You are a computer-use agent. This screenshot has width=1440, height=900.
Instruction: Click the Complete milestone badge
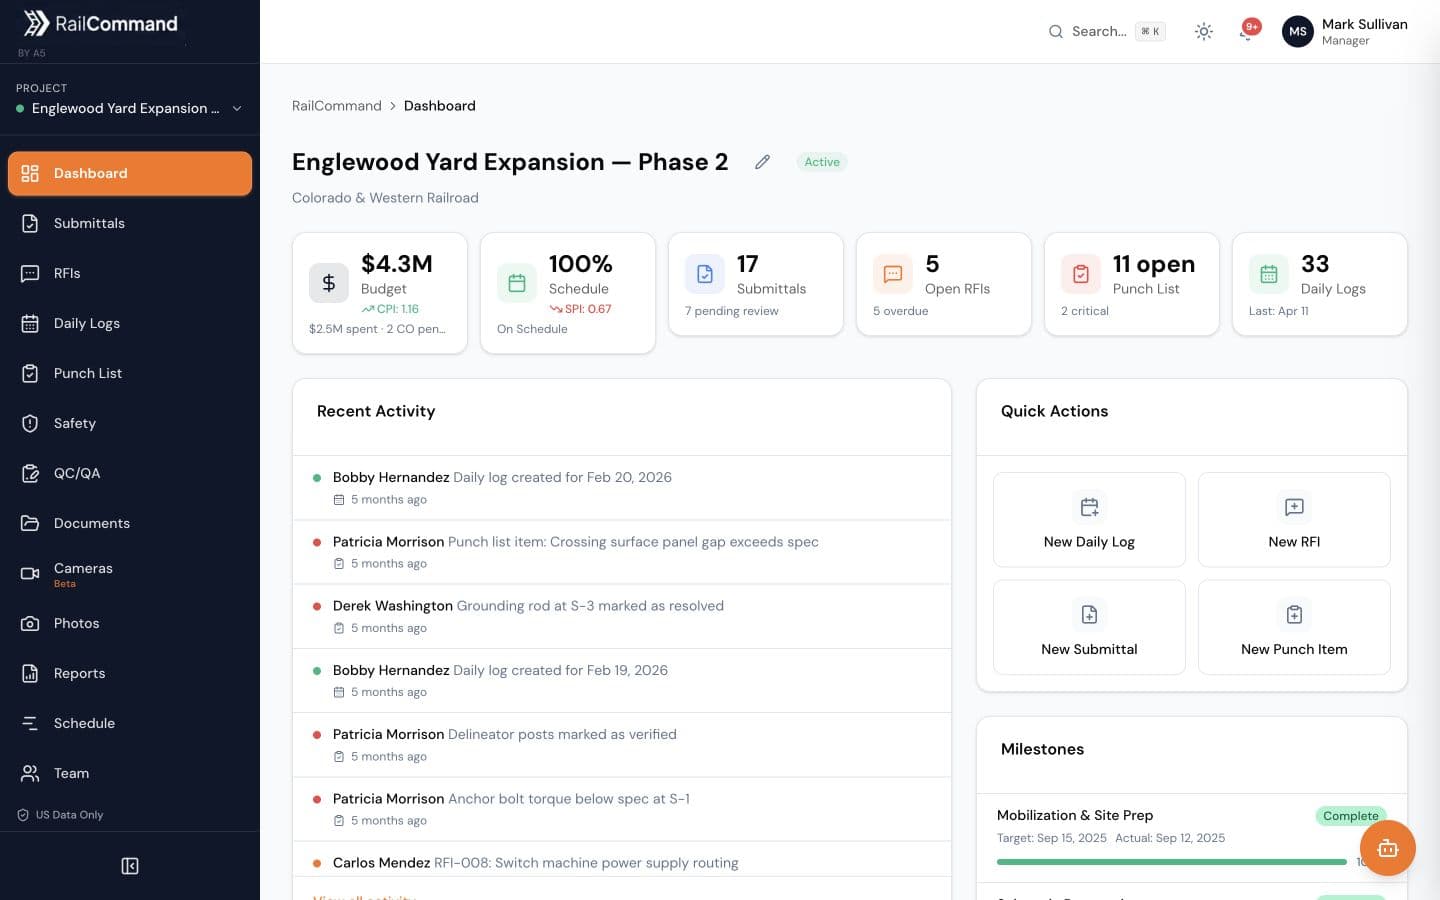coord(1350,816)
